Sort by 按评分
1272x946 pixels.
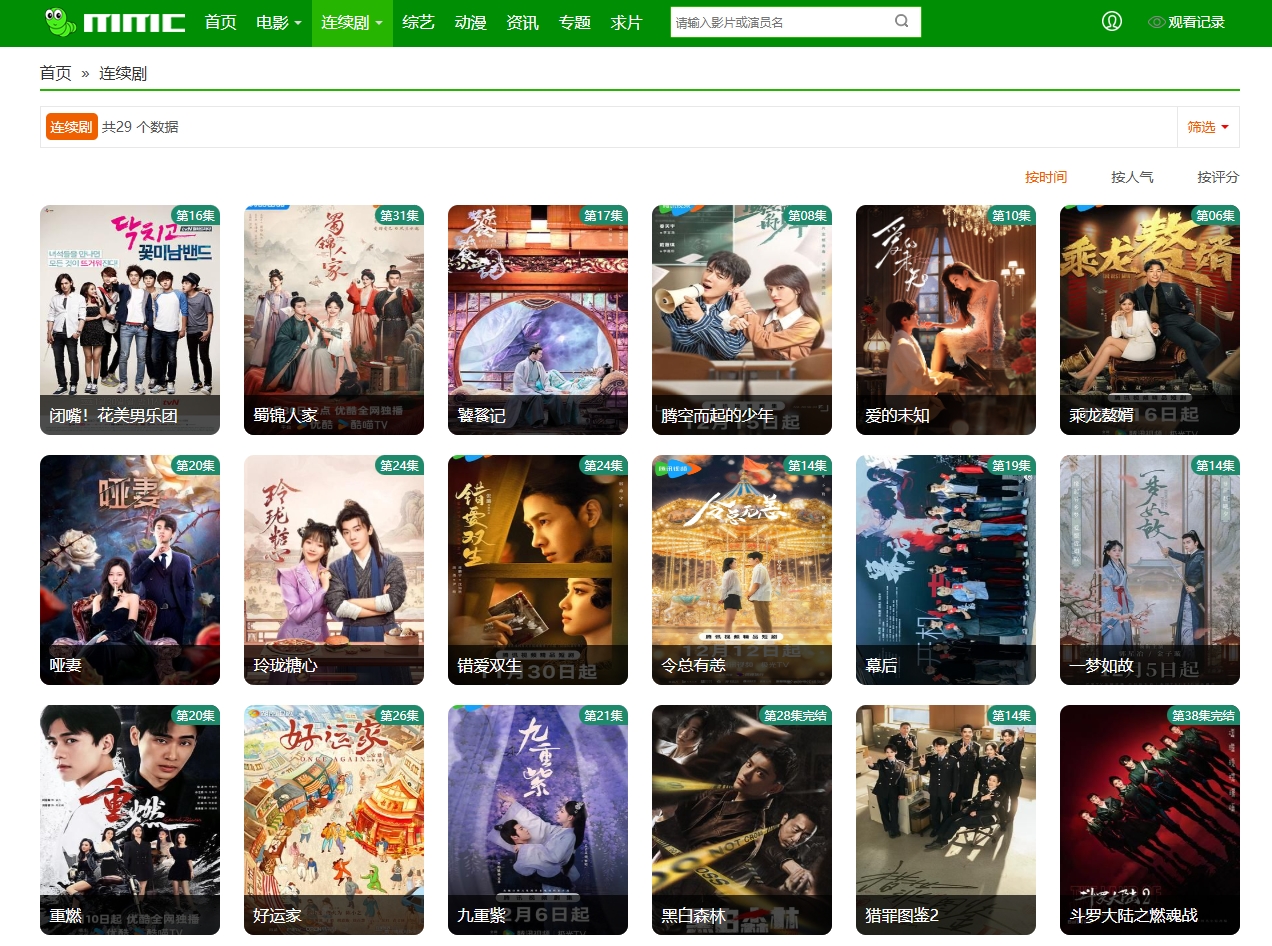tap(1218, 177)
